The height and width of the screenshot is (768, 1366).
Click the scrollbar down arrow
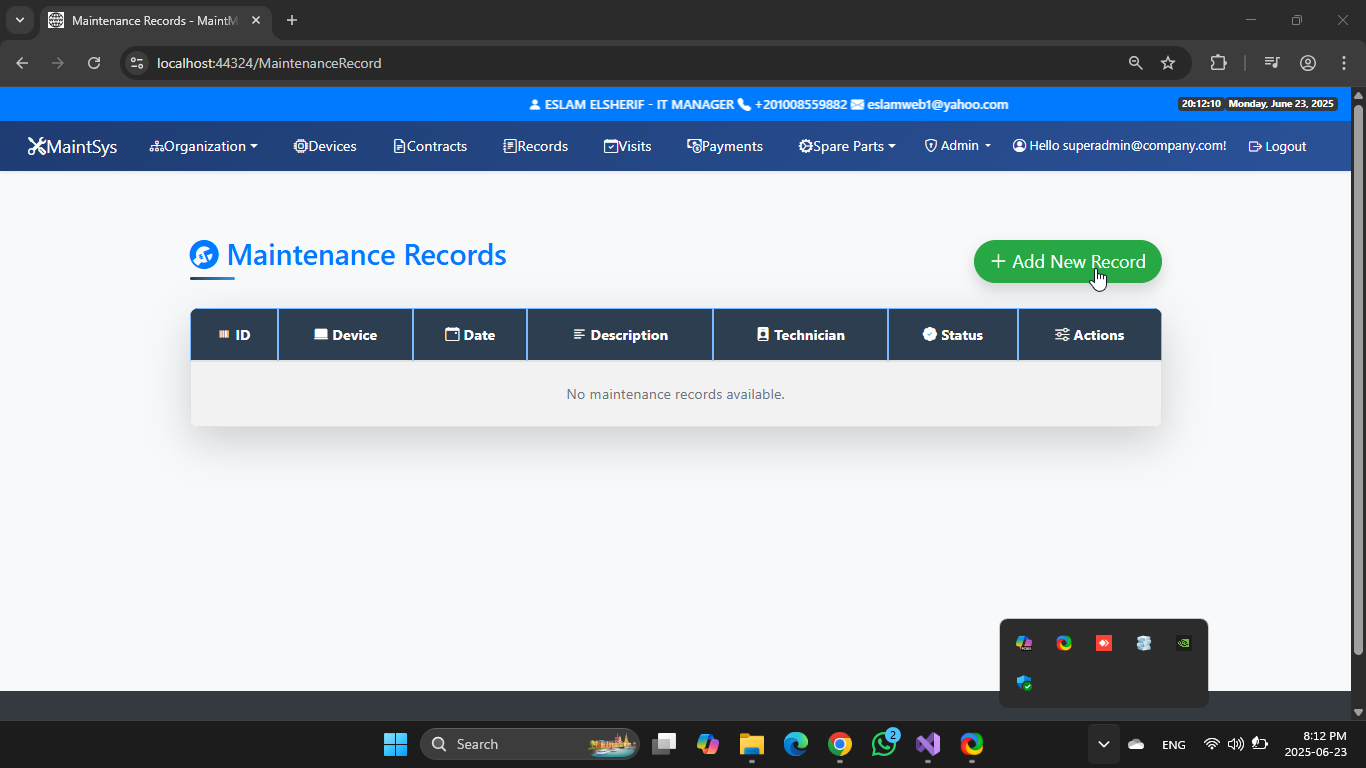1358,712
